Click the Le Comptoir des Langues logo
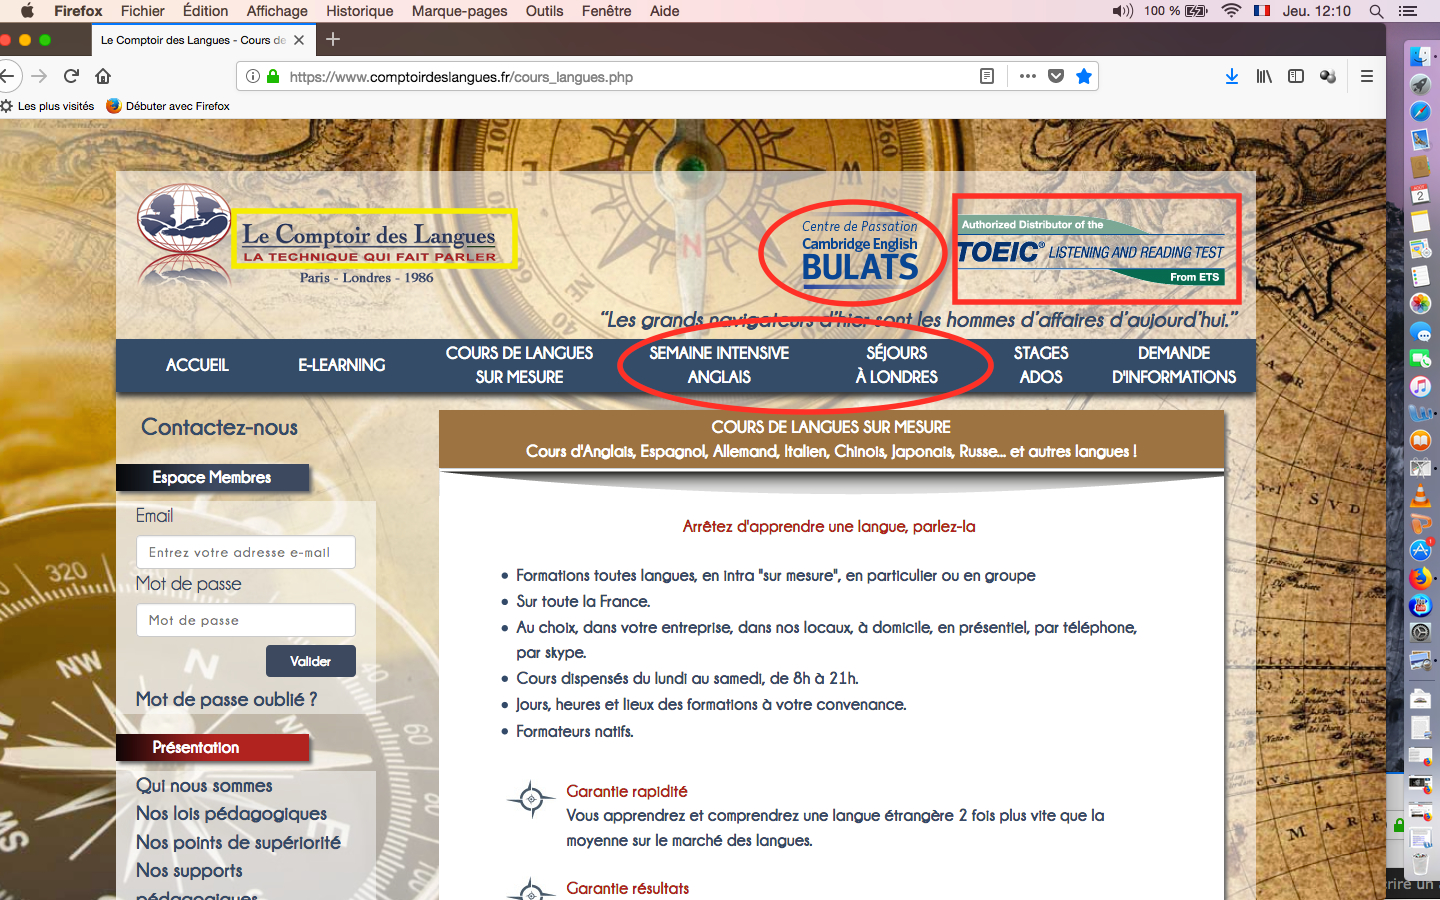Screen dimensions: 1440x900 (318, 234)
